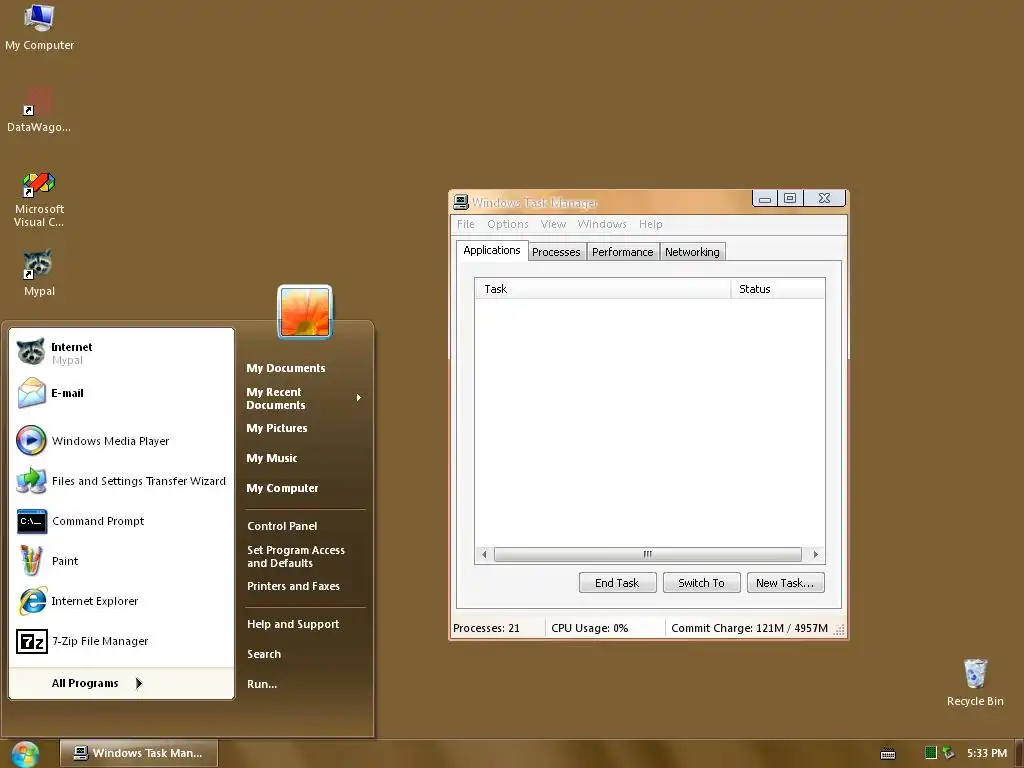Expand All Programs list

pyautogui.click(x=121, y=683)
